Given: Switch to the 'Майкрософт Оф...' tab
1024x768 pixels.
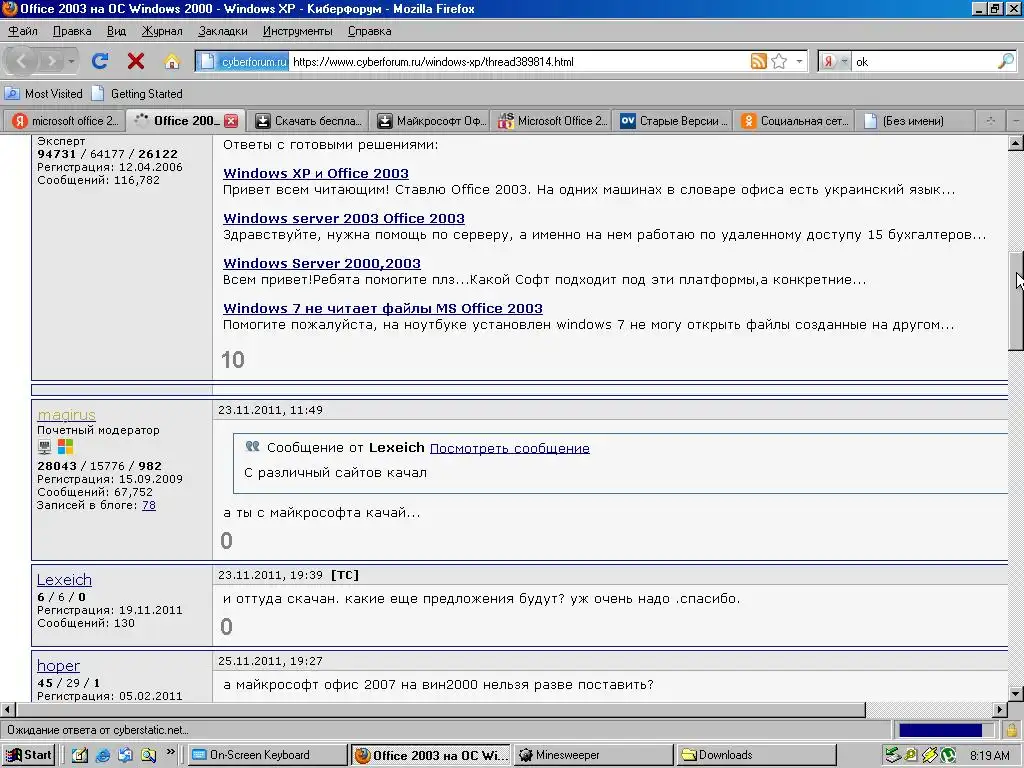Looking at the screenshot, I should pyautogui.click(x=431, y=121).
